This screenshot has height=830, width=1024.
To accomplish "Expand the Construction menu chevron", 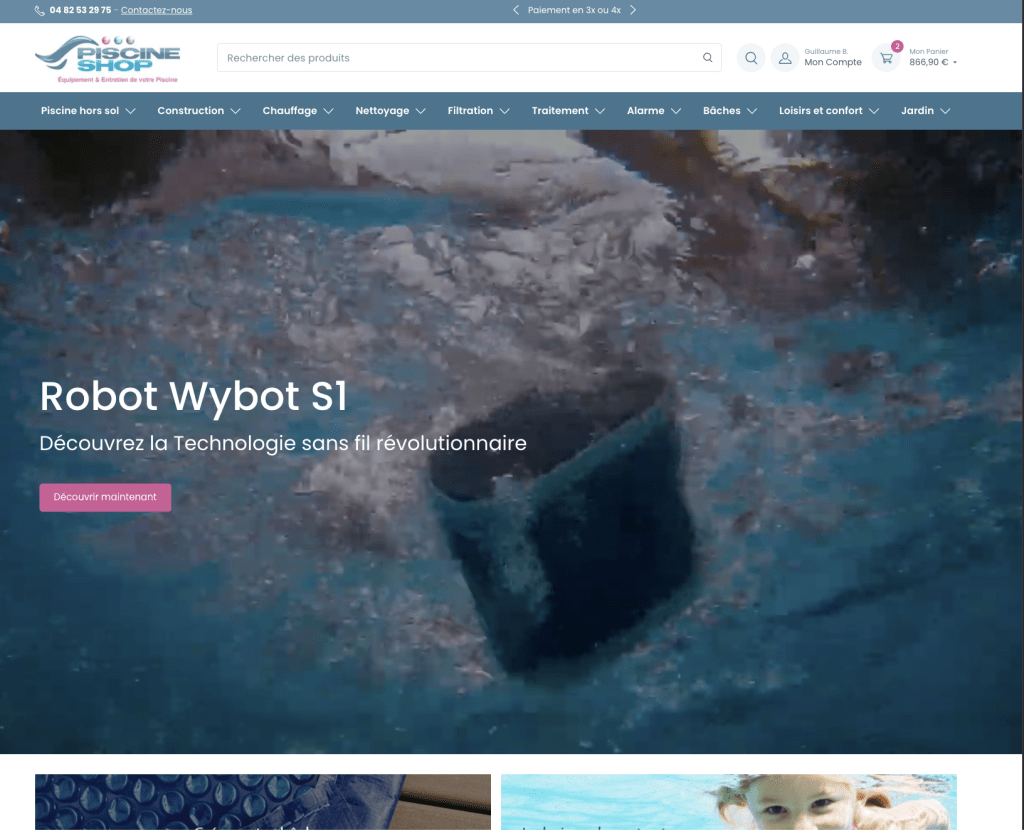I will tap(236, 111).
